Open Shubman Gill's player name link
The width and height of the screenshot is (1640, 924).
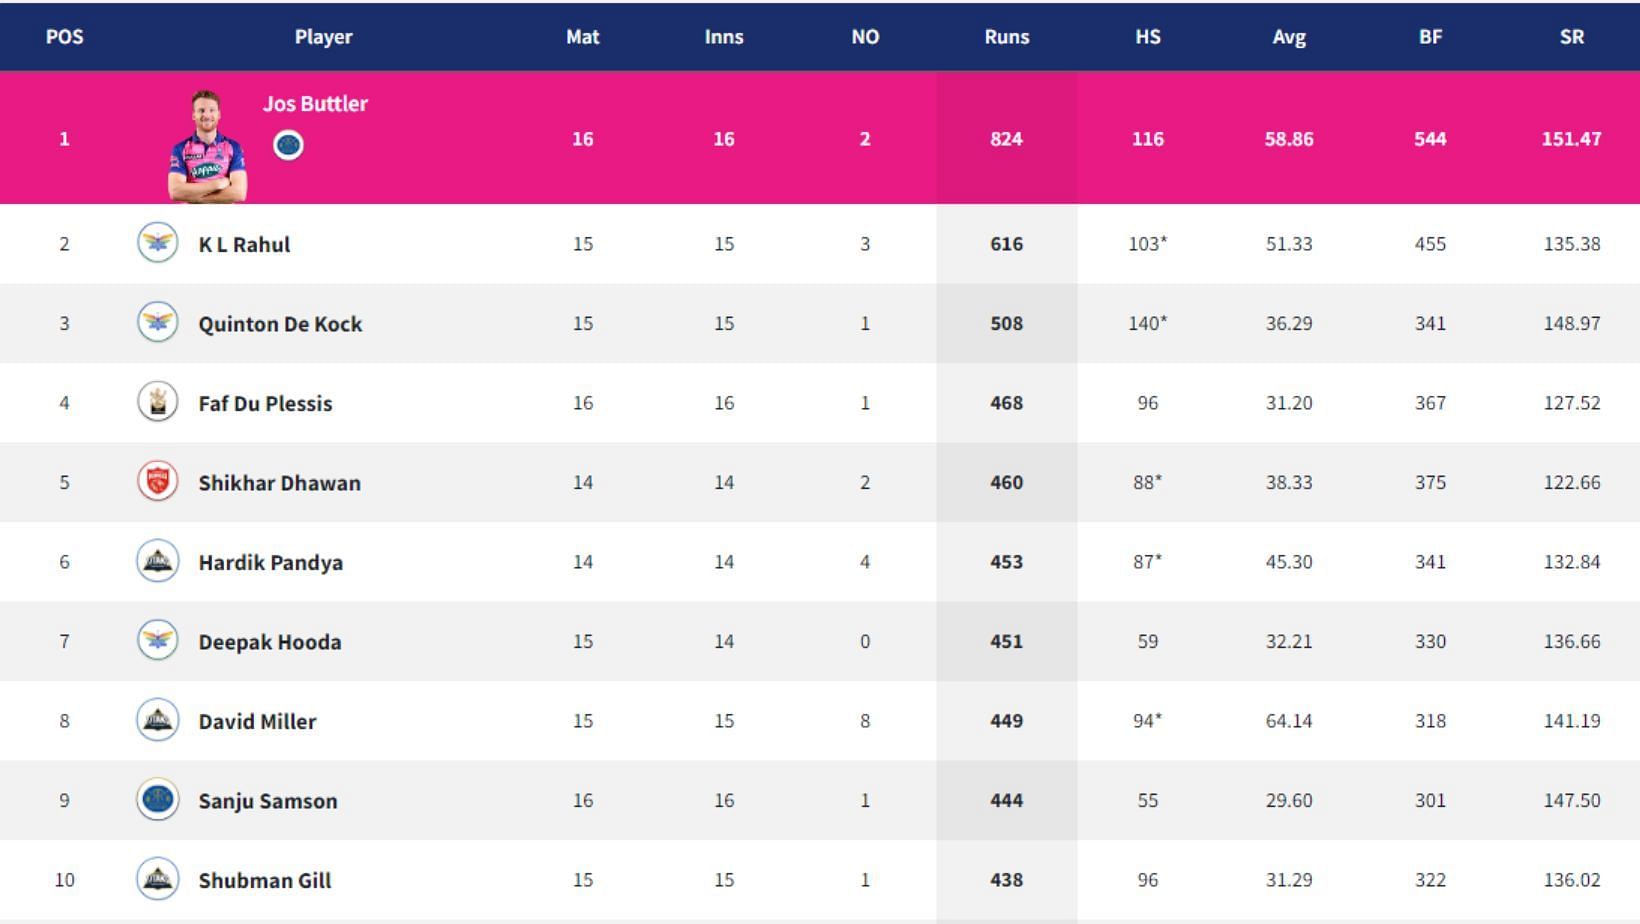(265, 880)
